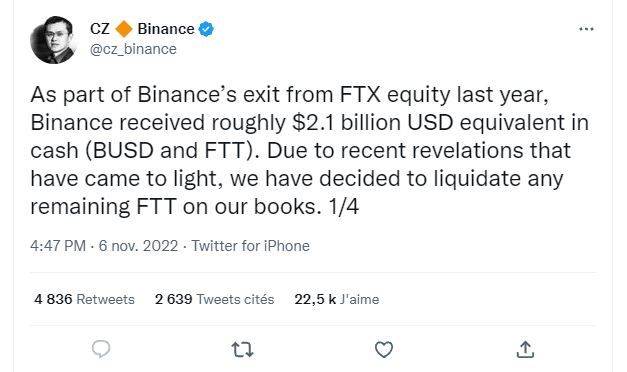Click the blue verified badge
The height and width of the screenshot is (372, 627).
tap(206, 29)
